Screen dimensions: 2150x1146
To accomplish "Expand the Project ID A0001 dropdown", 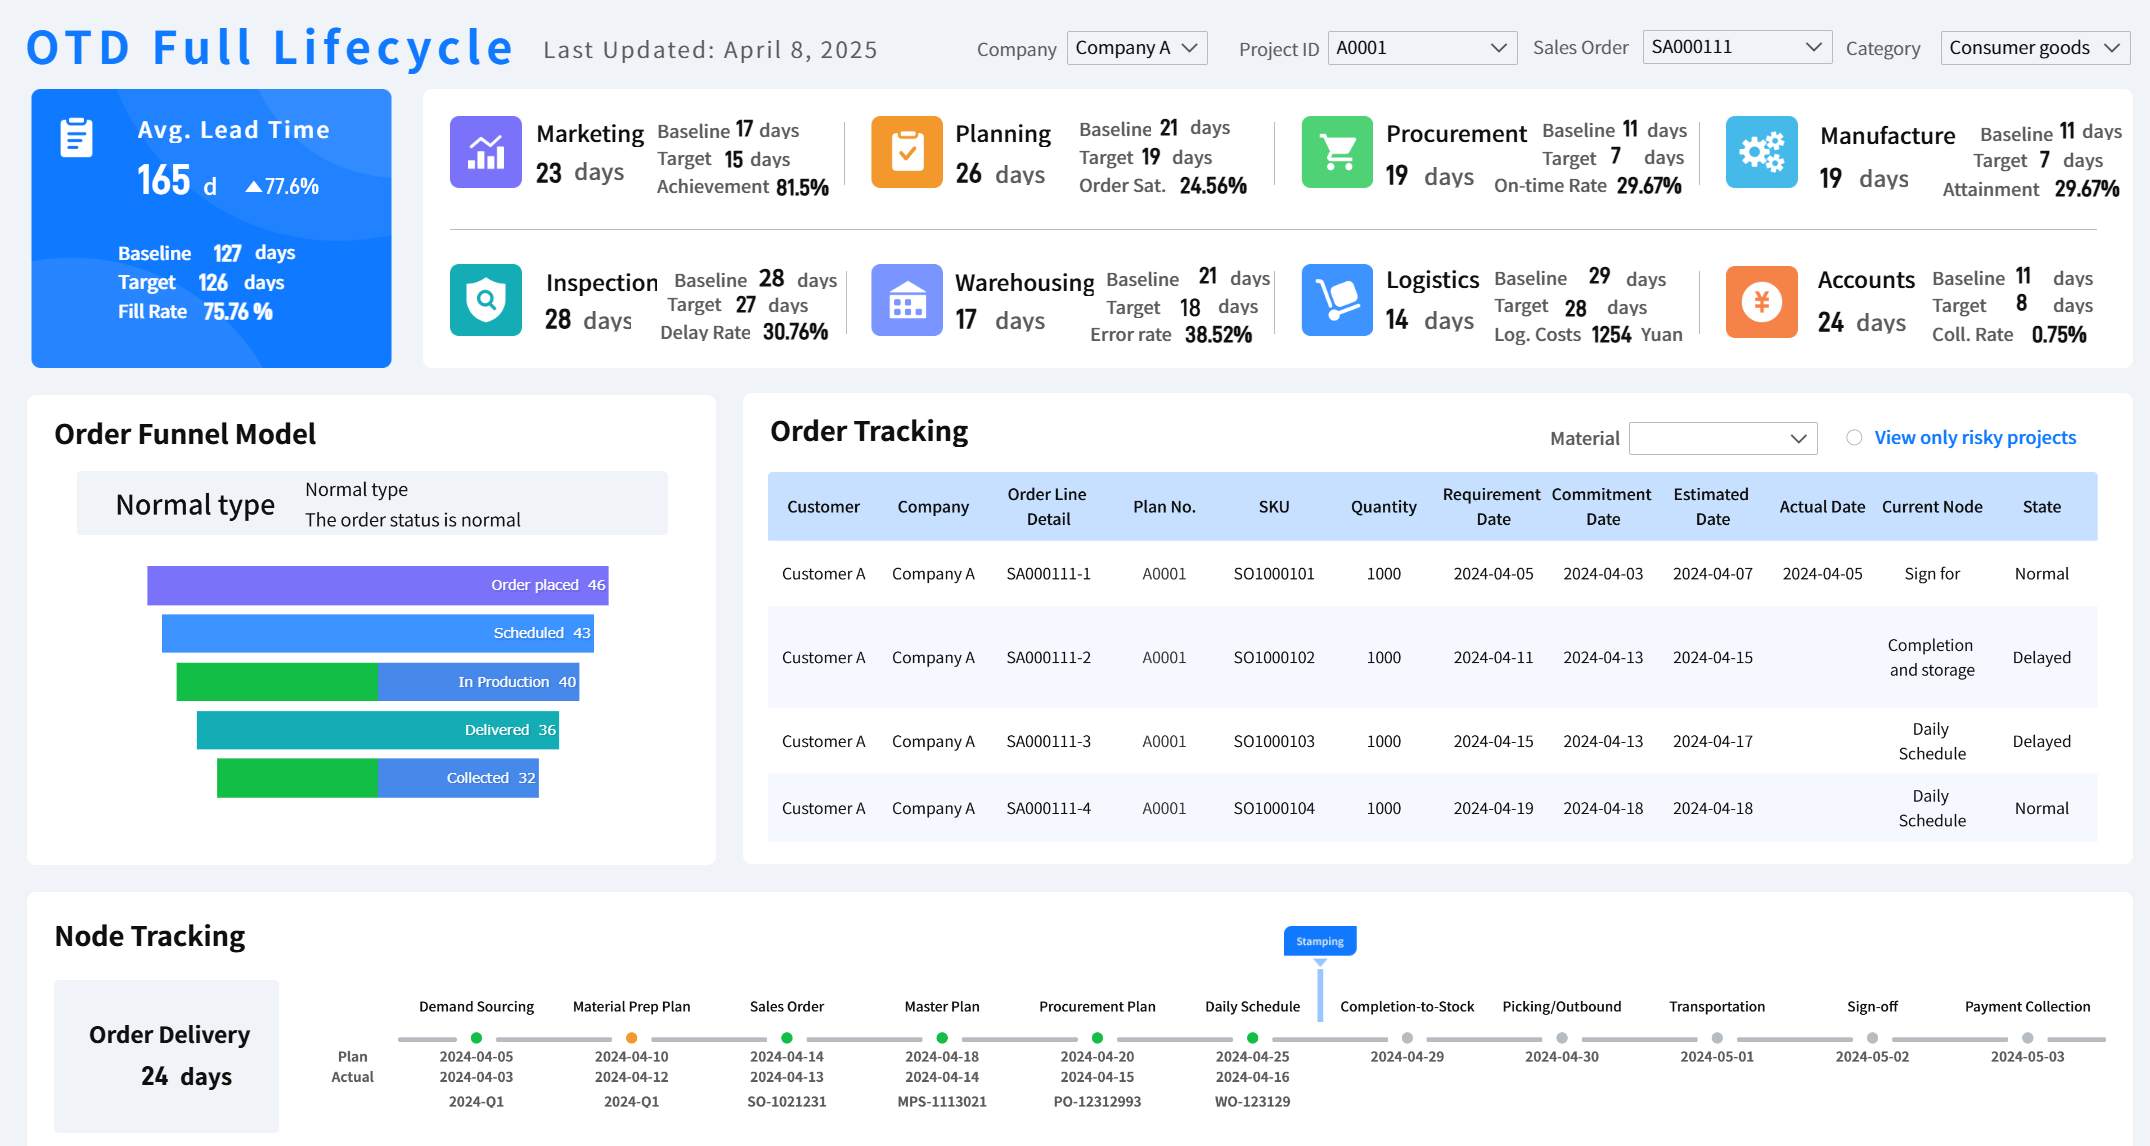I will 1421,47.
